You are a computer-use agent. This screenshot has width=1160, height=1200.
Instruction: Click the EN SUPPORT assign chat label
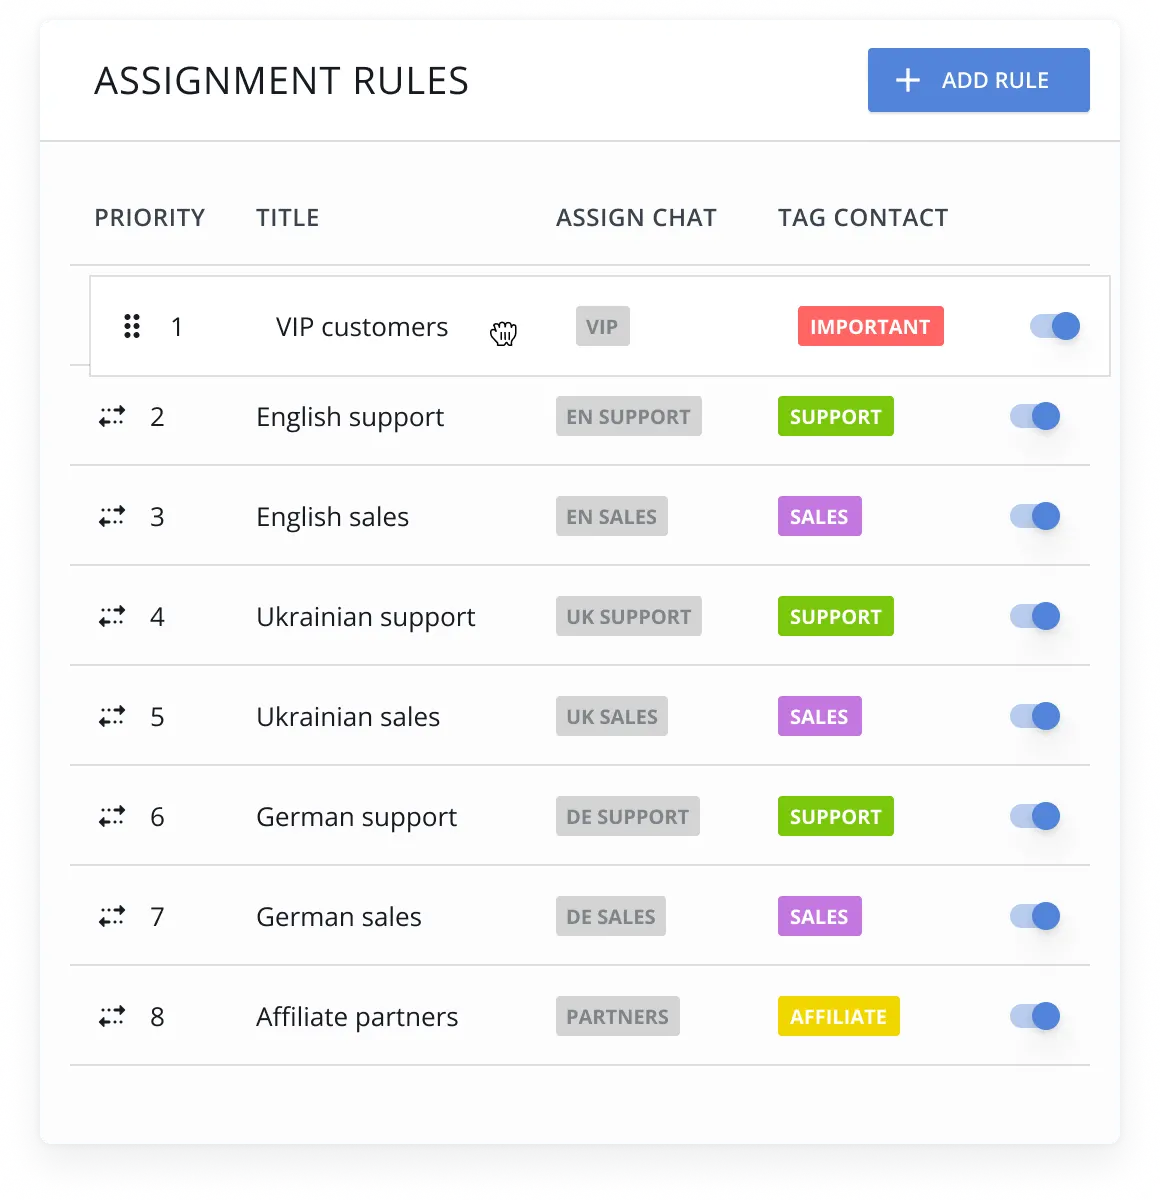(628, 416)
